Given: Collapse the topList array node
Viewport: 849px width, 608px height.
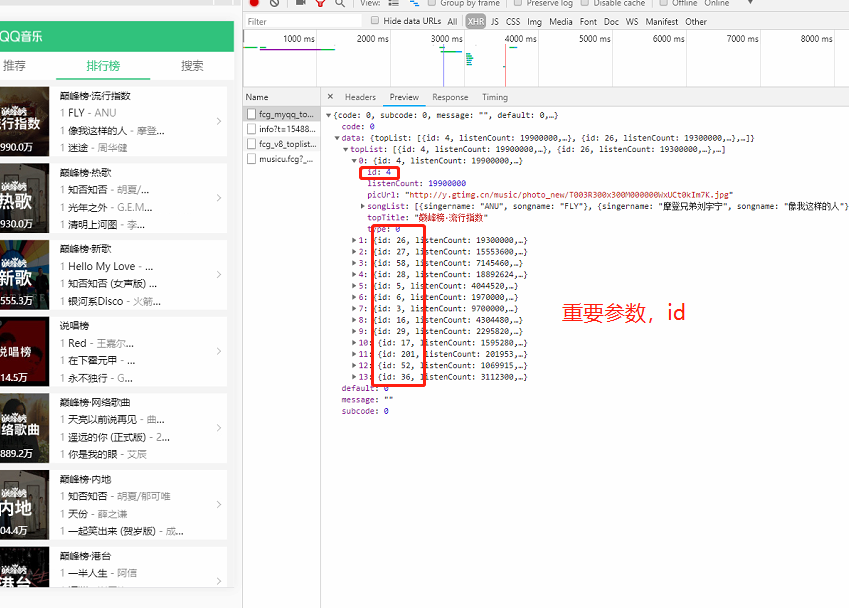Looking at the screenshot, I should click(345, 149).
